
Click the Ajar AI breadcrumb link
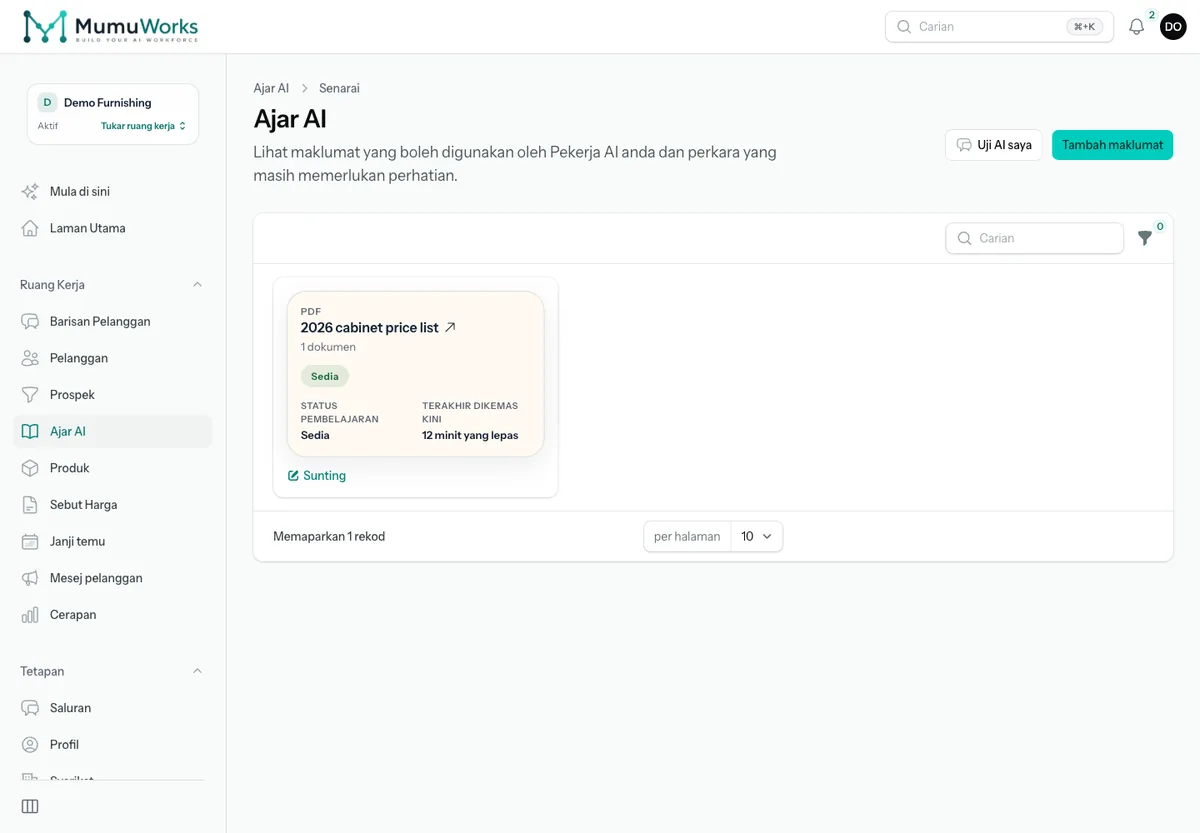click(271, 88)
